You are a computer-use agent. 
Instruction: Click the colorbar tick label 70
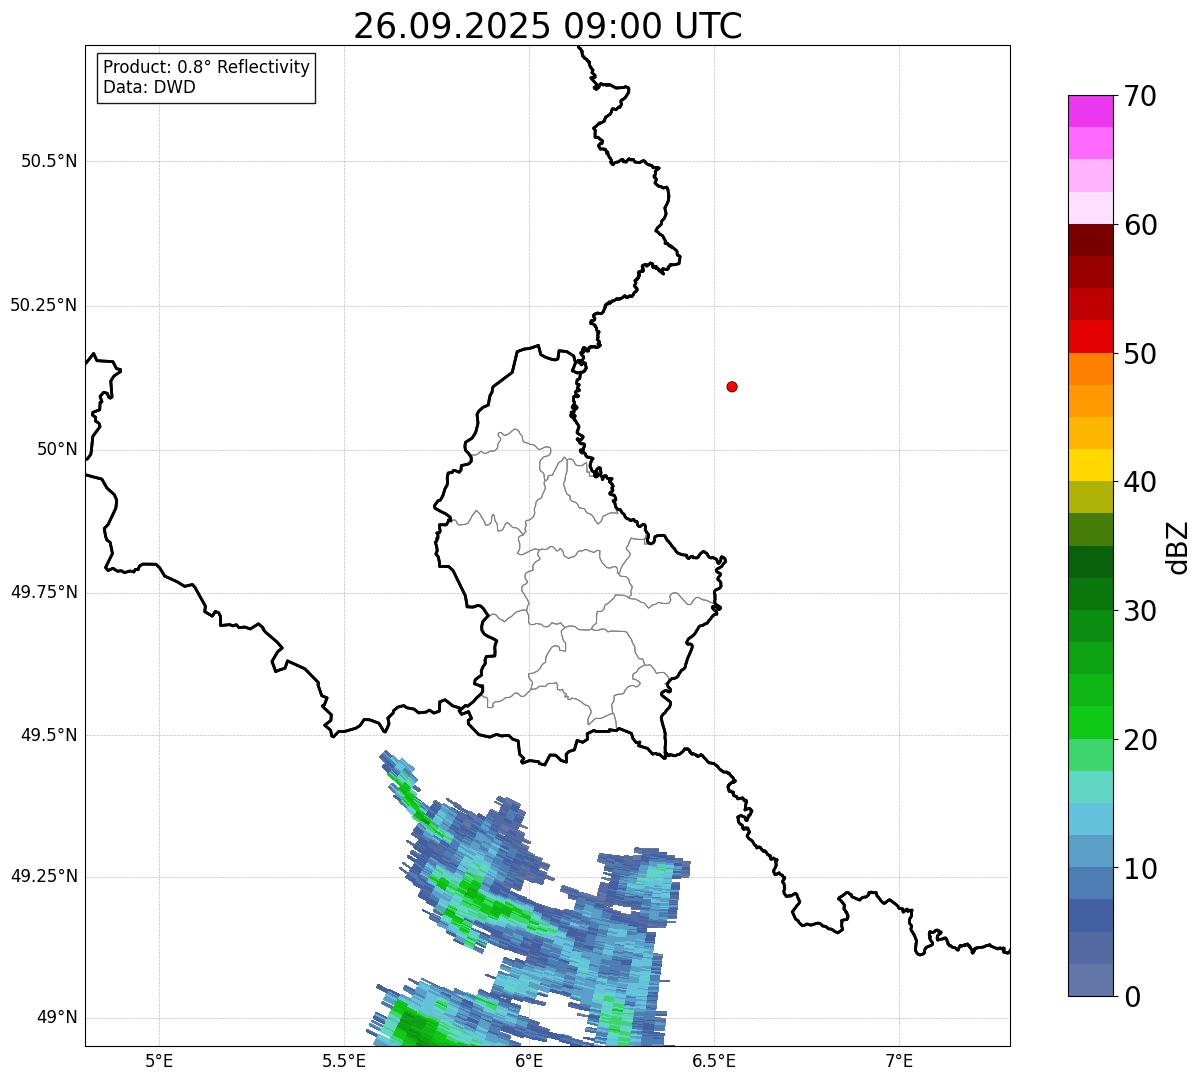pyautogui.click(x=1141, y=96)
